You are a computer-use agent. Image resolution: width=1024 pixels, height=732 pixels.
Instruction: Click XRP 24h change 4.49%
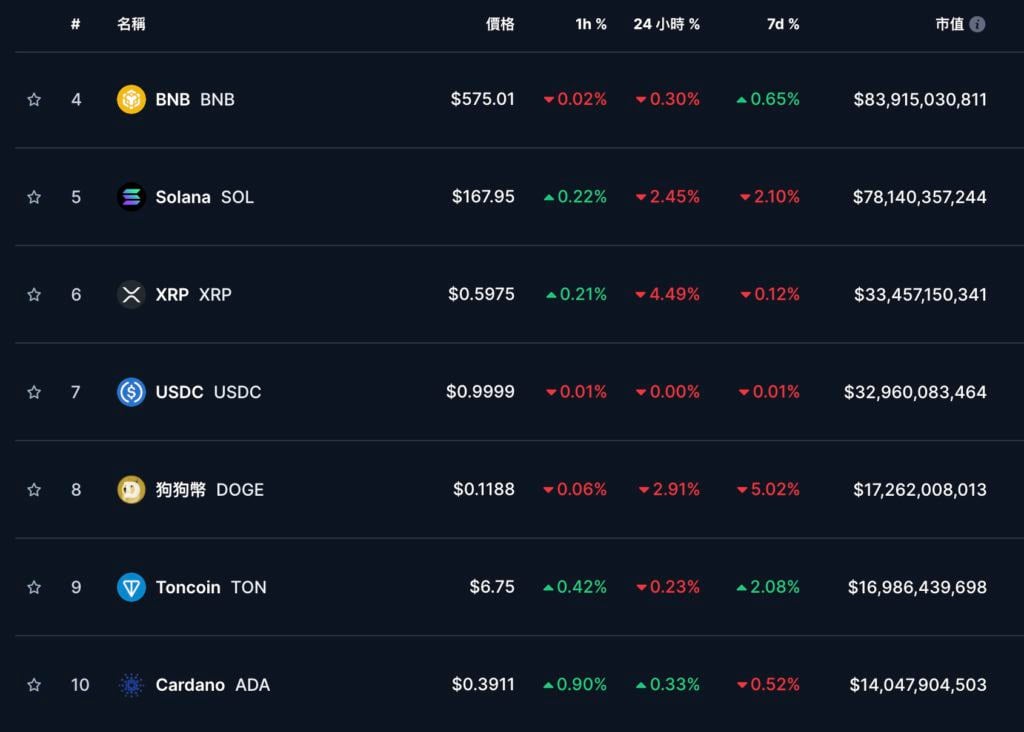(667, 294)
